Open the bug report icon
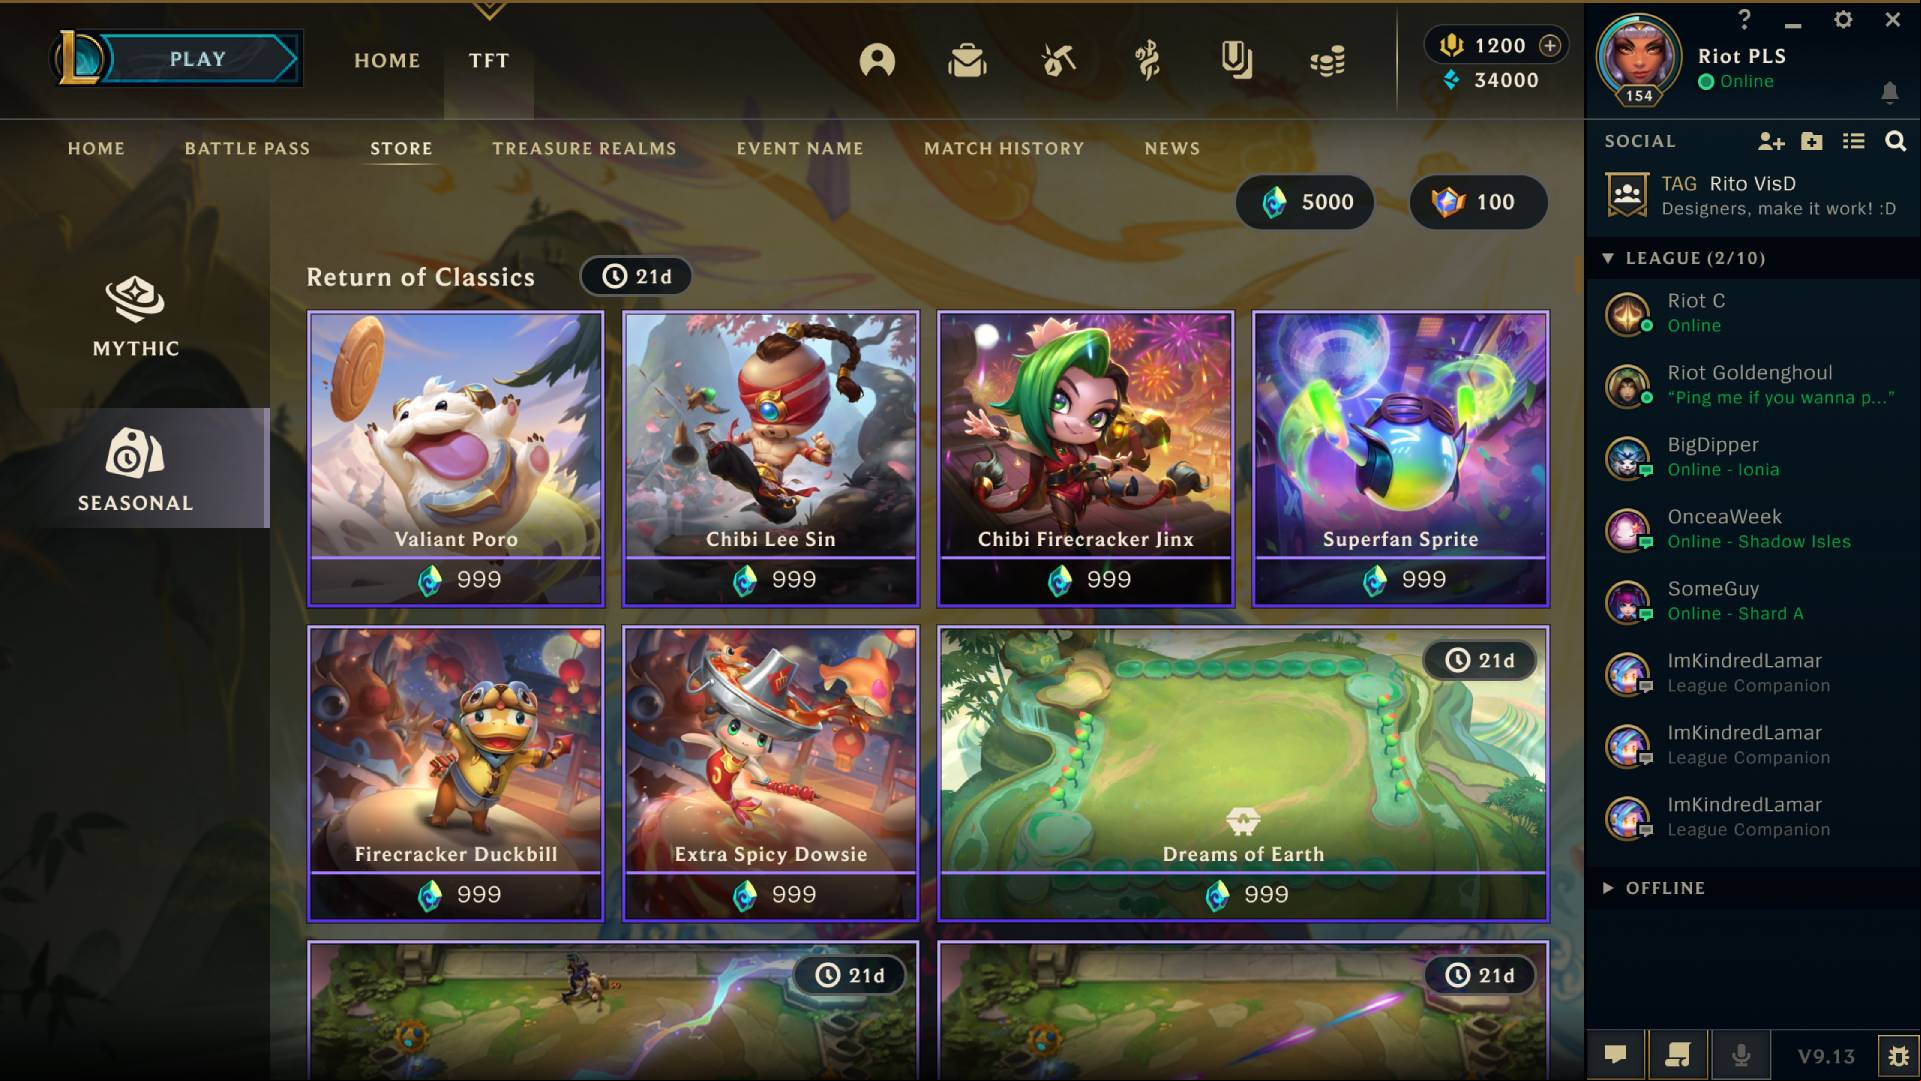 1898,1056
